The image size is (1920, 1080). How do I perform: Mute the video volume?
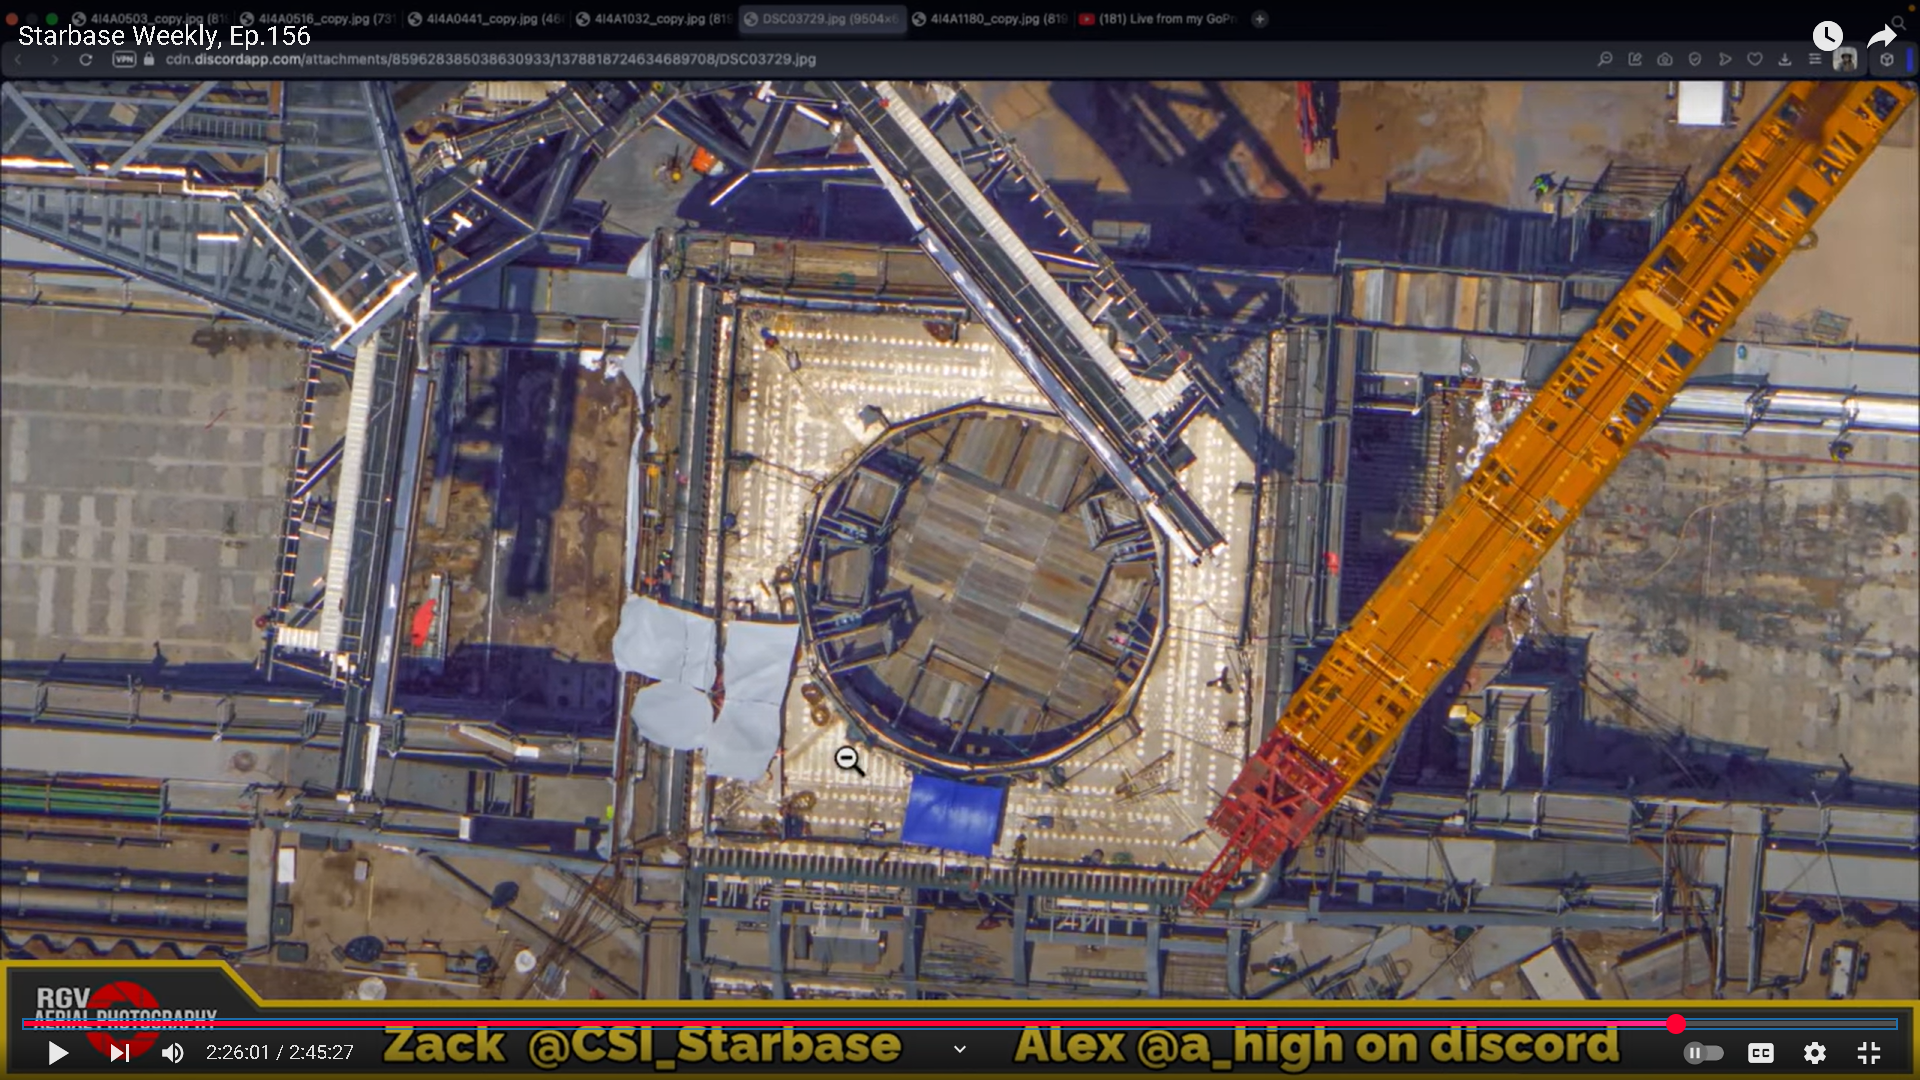pyautogui.click(x=173, y=1052)
